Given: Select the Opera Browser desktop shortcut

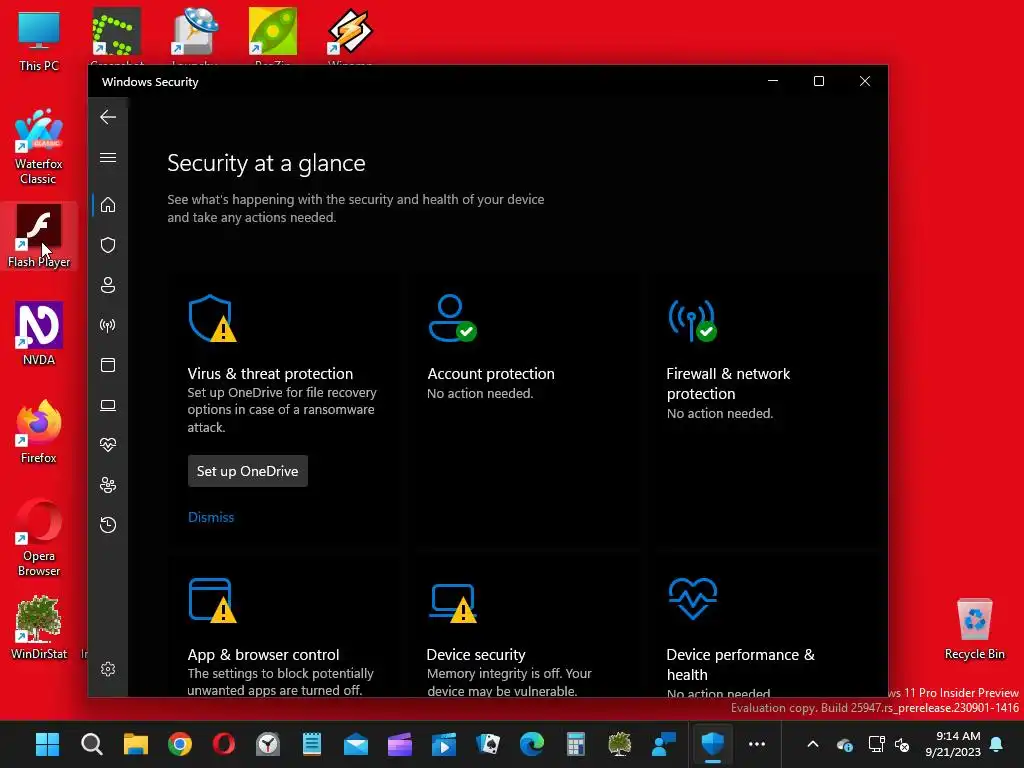Looking at the screenshot, I should coord(39,537).
